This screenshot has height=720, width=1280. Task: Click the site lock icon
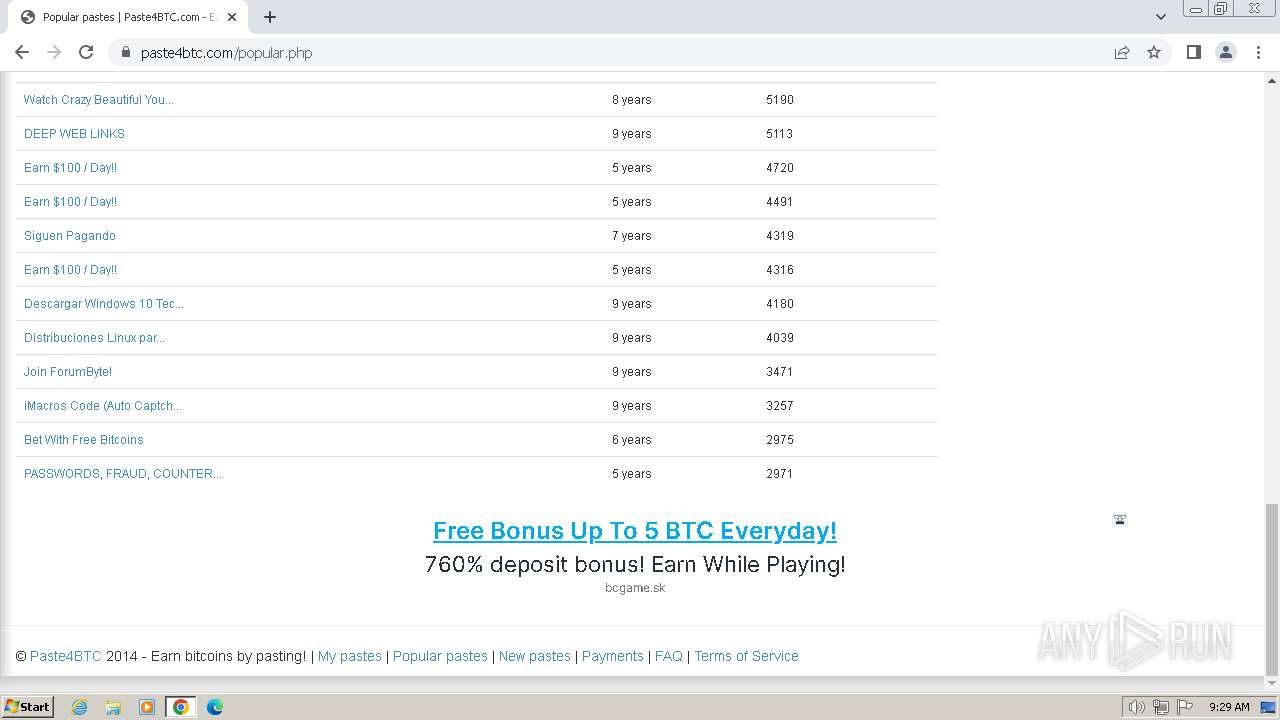(126, 53)
